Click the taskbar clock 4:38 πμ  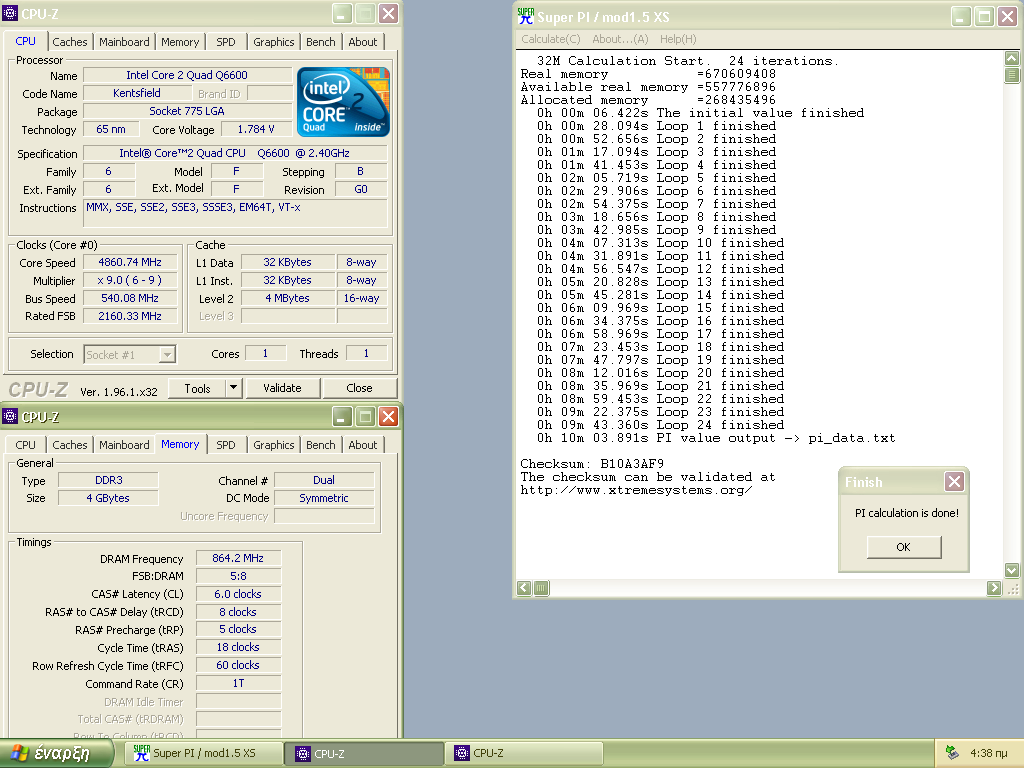[x=988, y=754]
